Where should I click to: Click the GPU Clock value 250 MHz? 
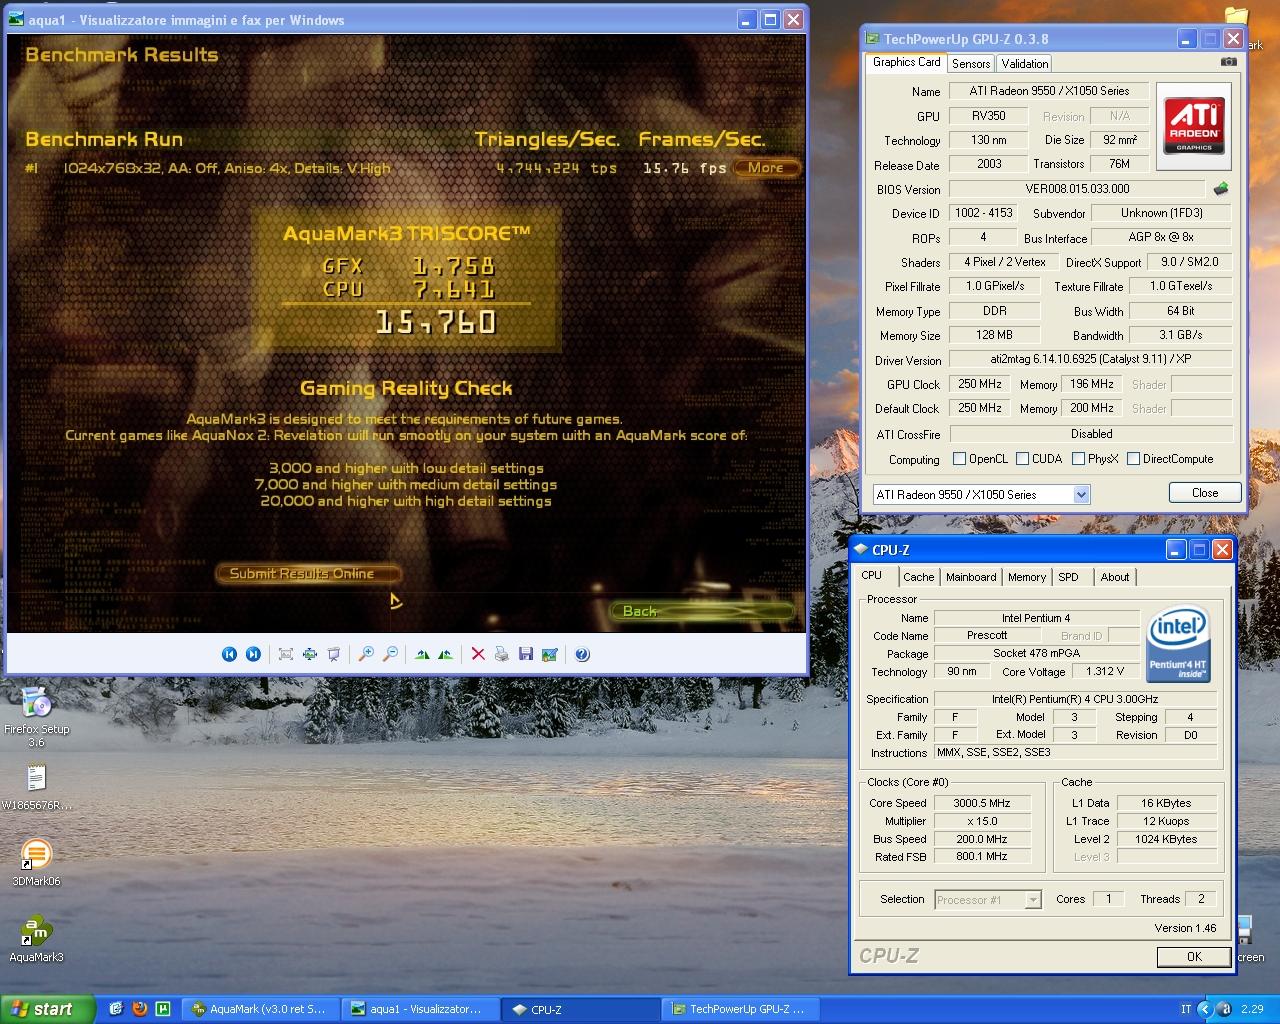click(980, 384)
